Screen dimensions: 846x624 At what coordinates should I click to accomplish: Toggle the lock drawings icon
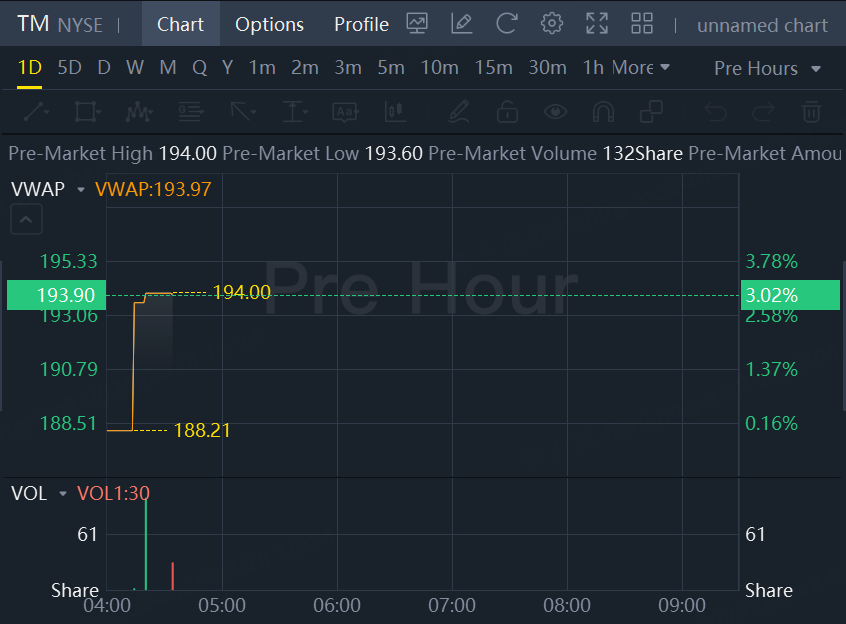pos(507,111)
